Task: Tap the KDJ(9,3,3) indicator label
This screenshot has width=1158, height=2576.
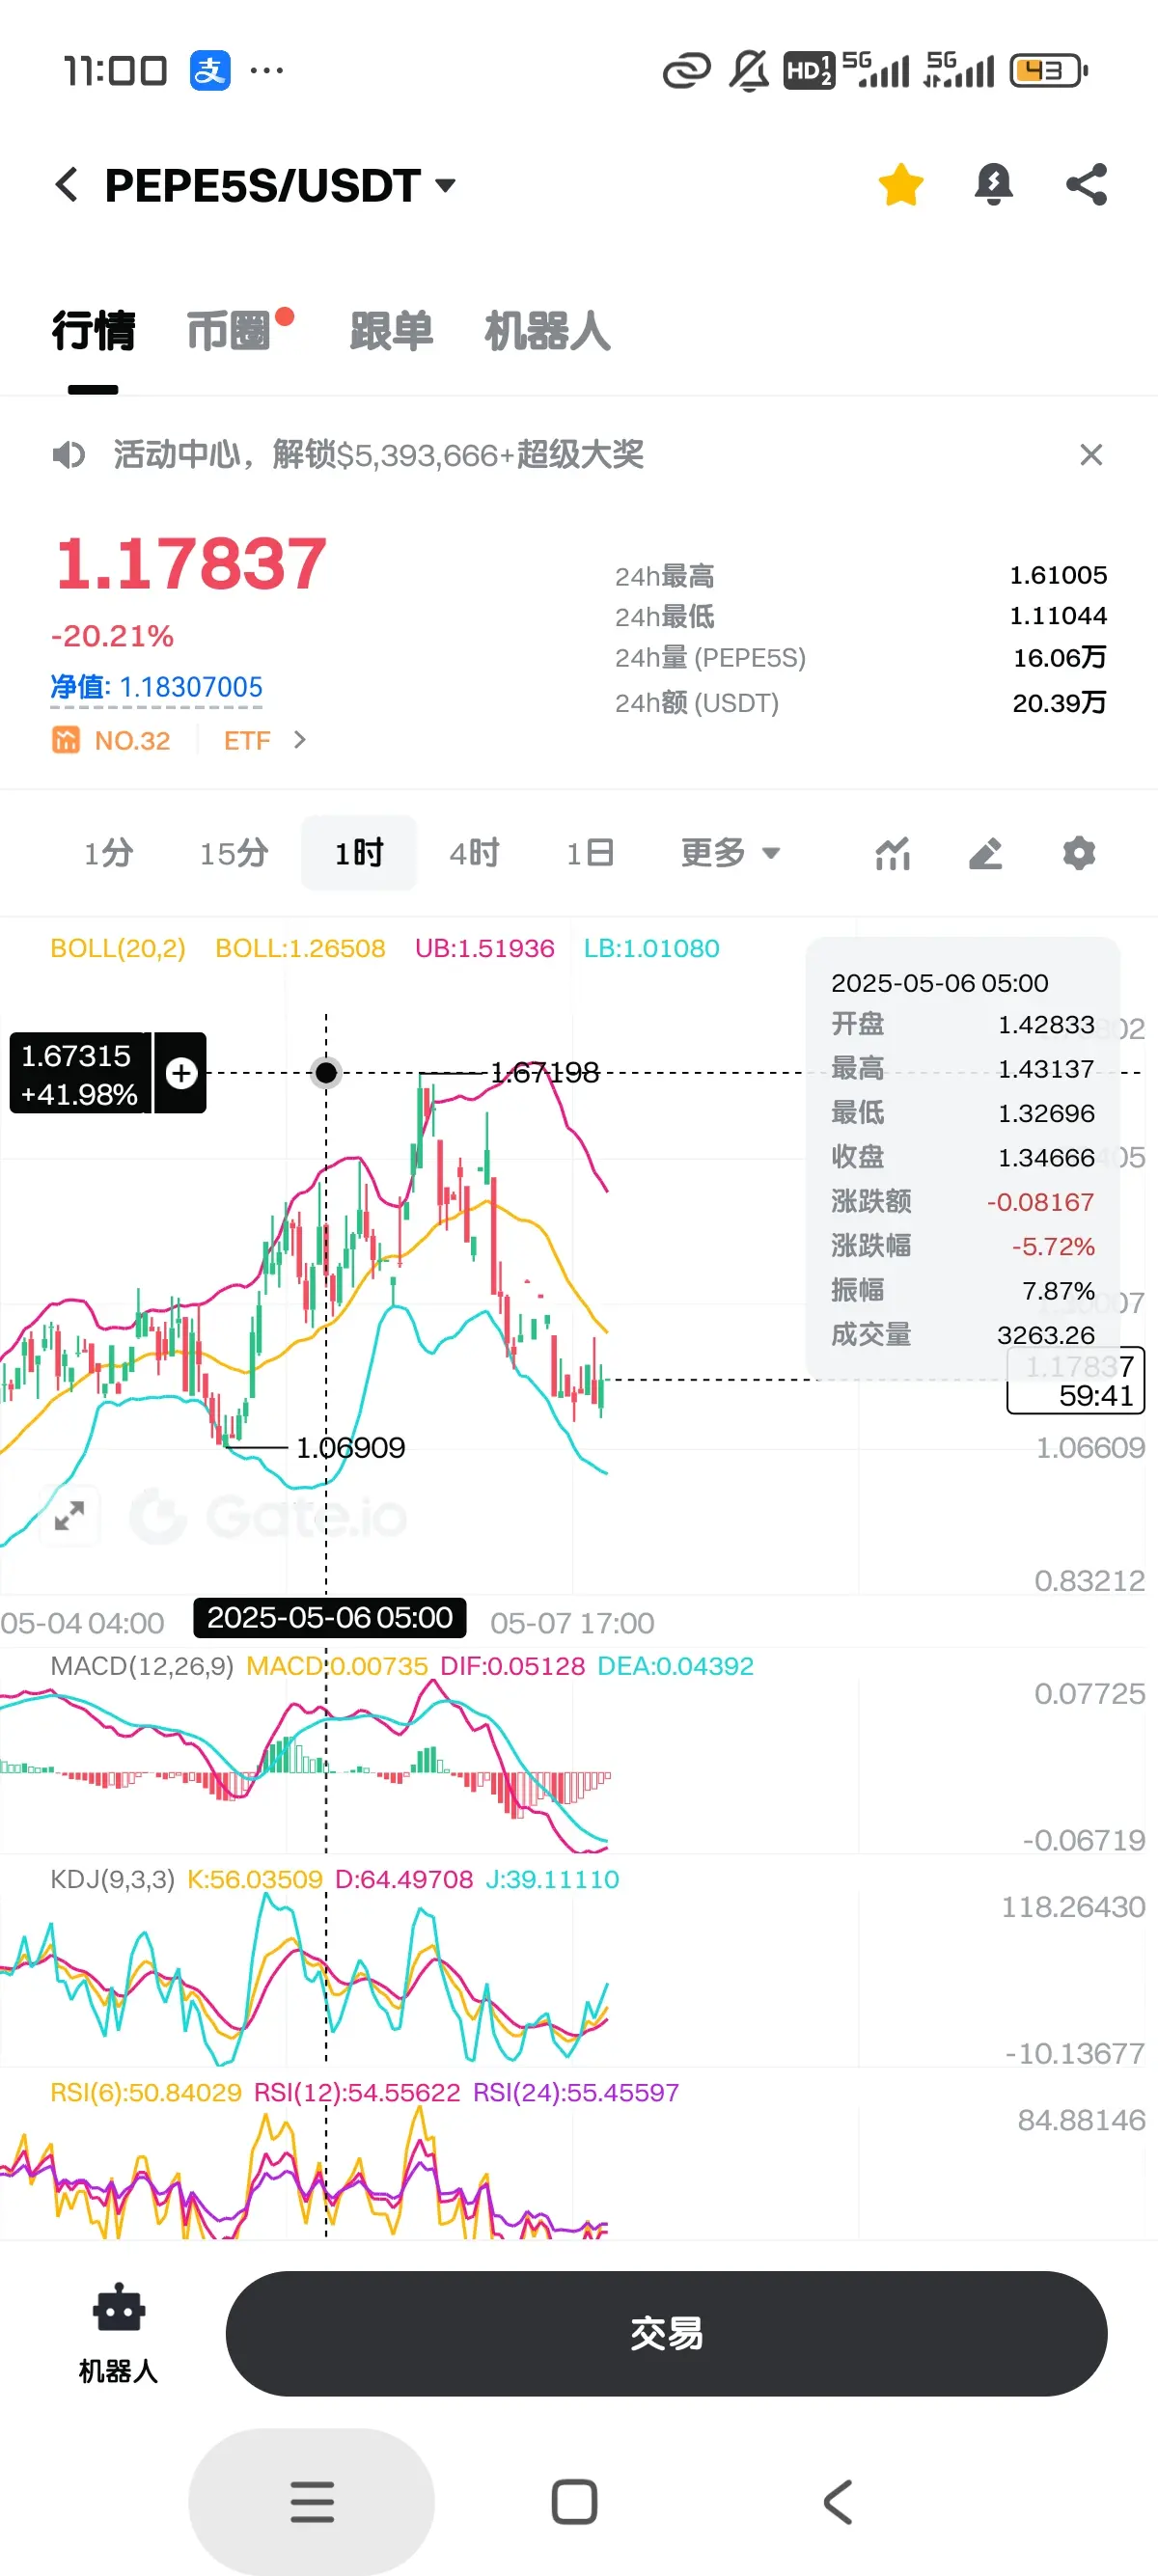Action: 112,1879
